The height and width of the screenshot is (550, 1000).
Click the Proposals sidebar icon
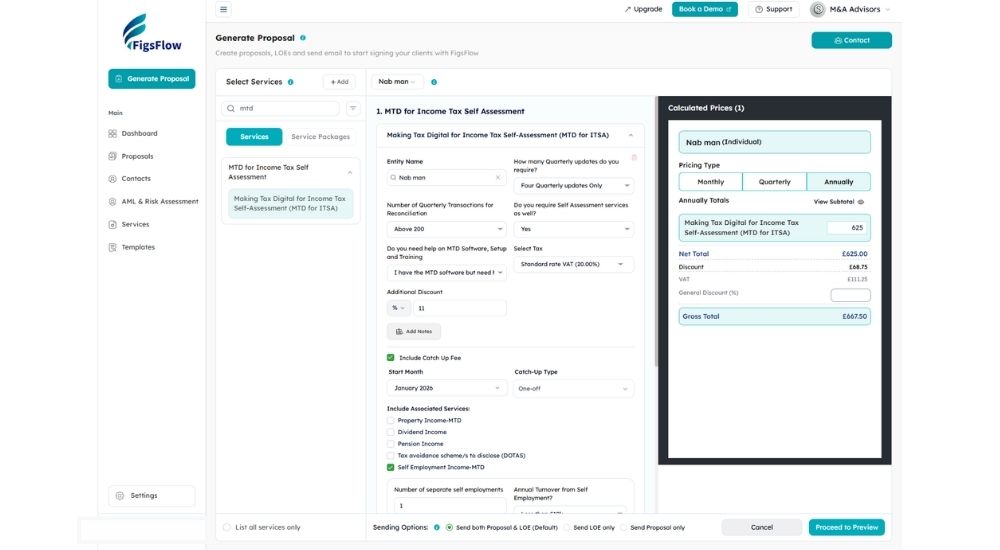click(x=112, y=156)
